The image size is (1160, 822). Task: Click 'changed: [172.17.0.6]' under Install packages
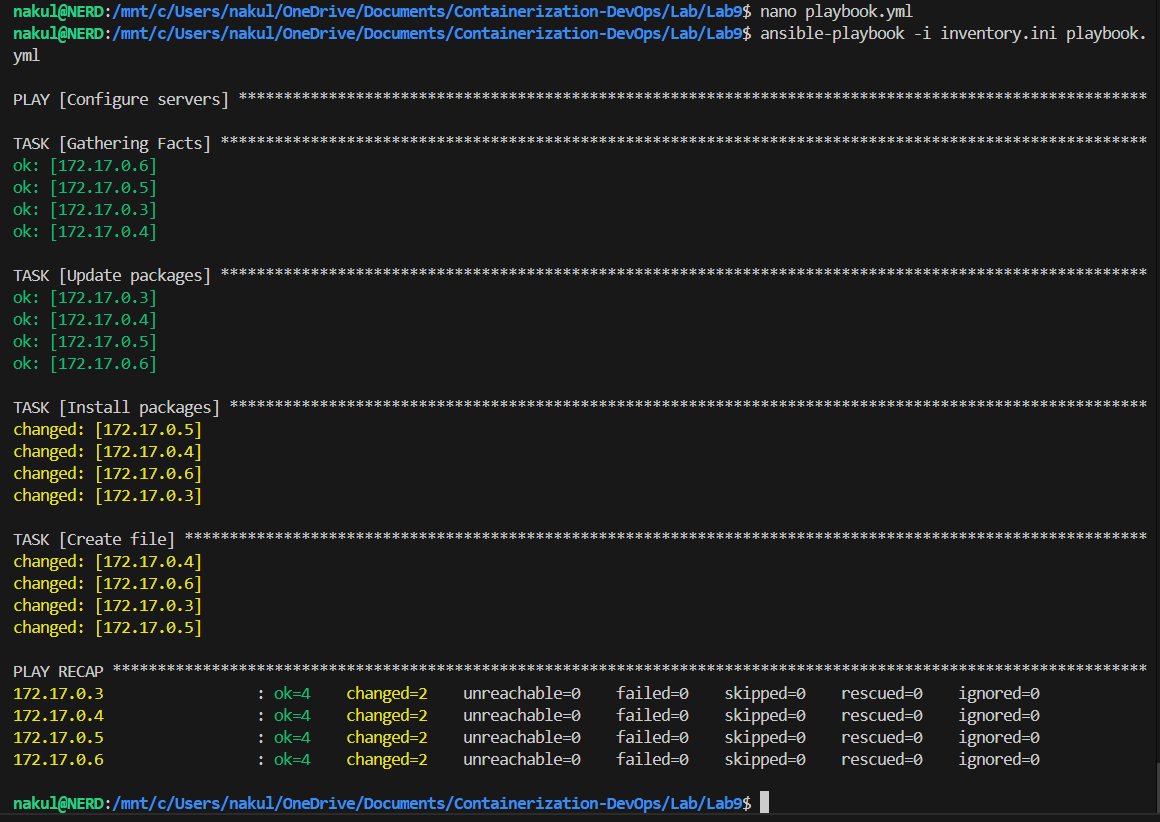pyautogui.click(x=107, y=474)
